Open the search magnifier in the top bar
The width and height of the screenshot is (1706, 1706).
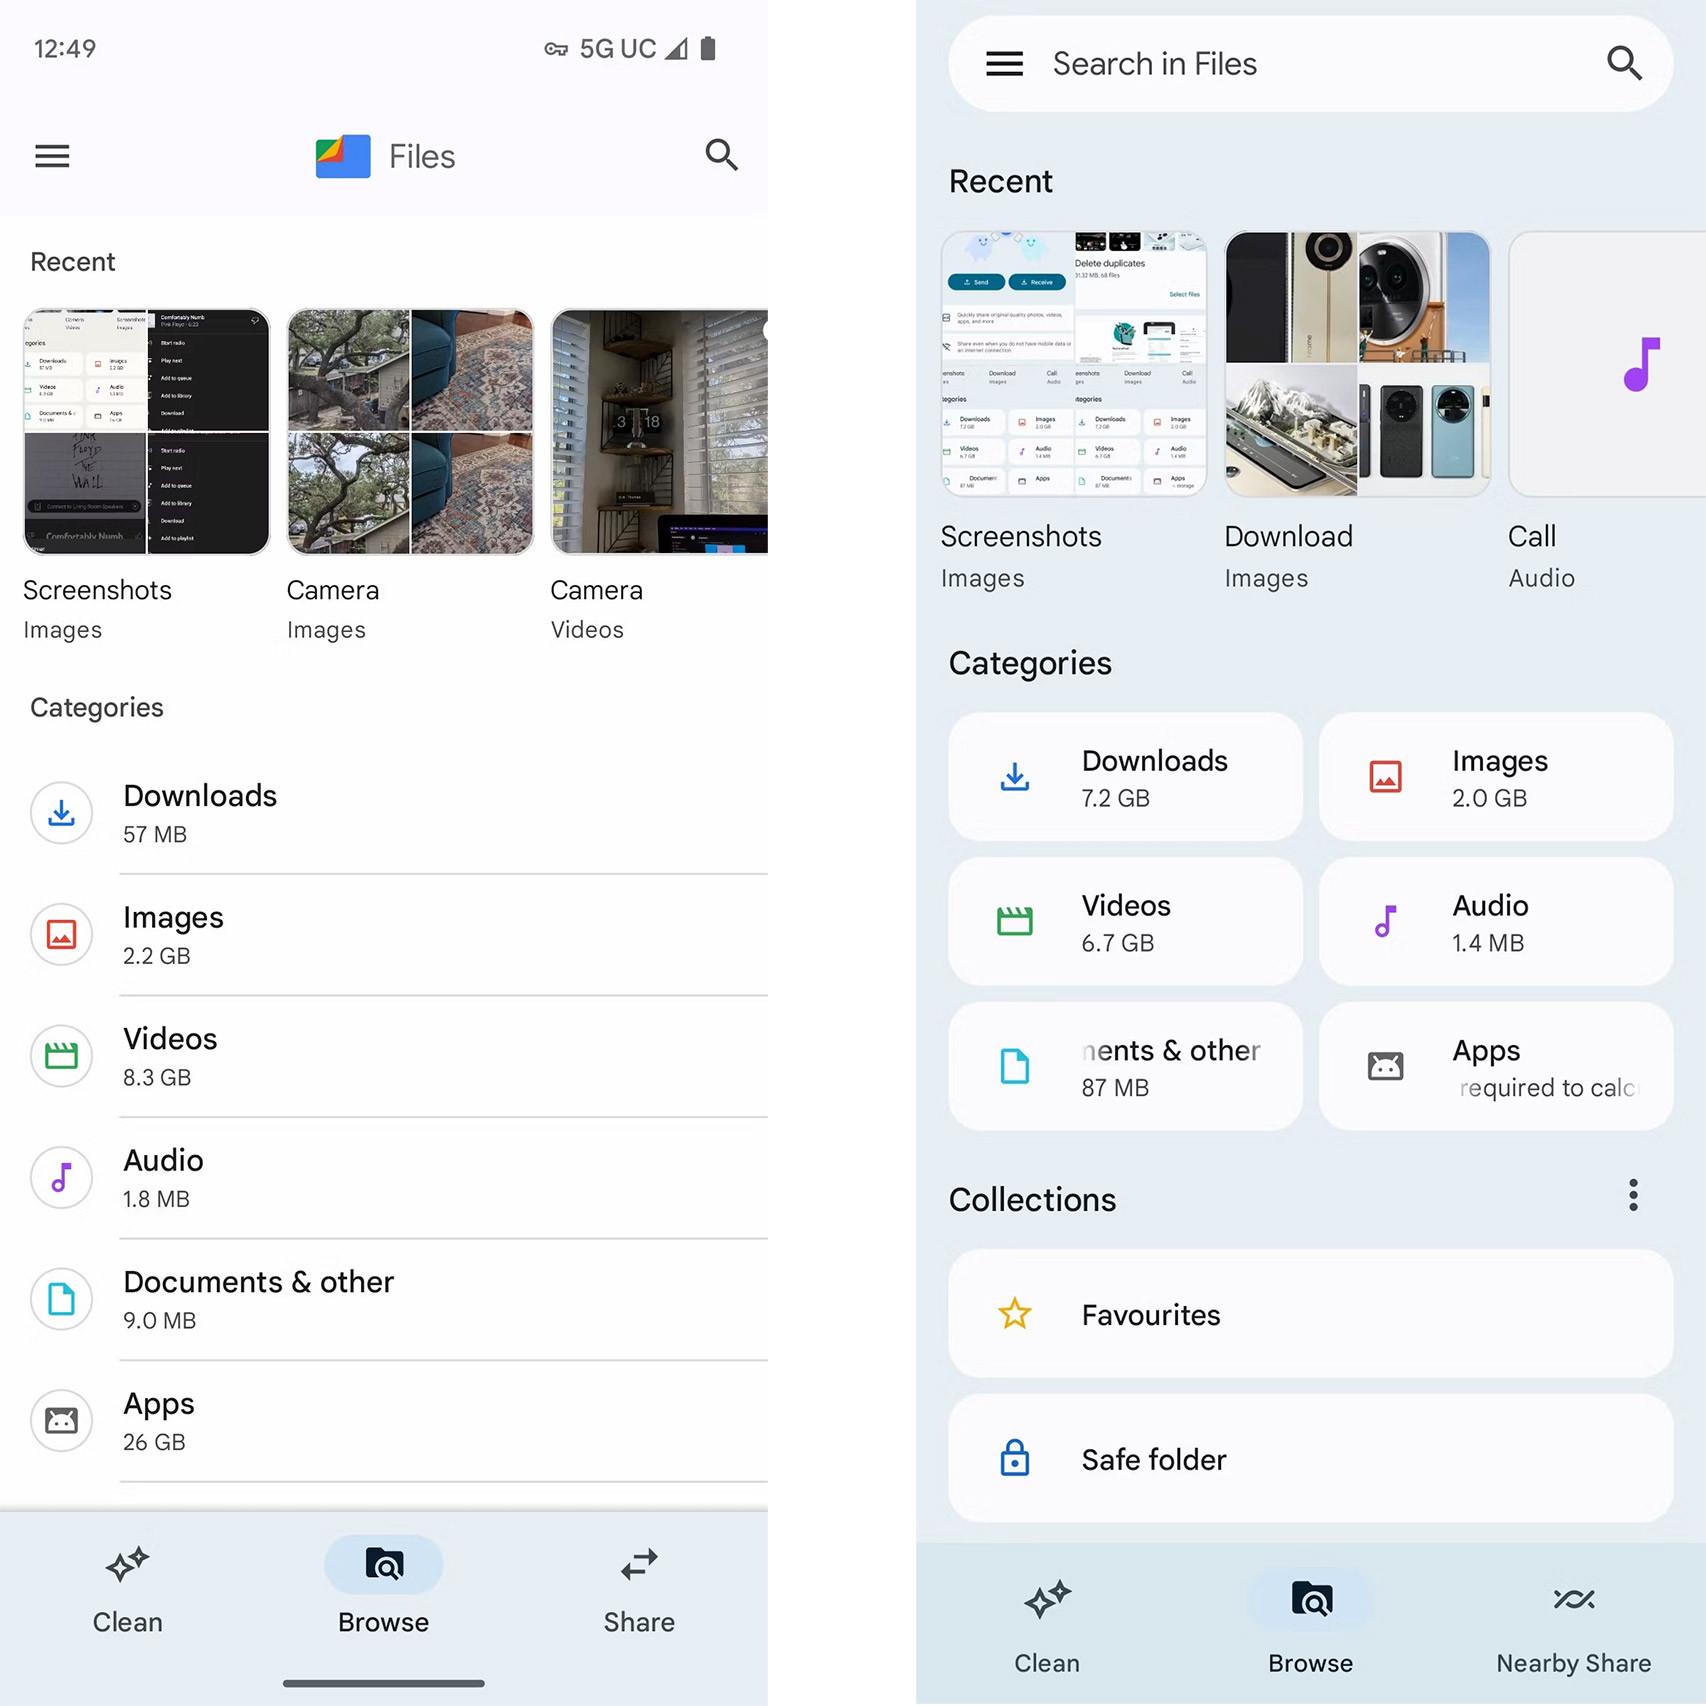click(721, 156)
